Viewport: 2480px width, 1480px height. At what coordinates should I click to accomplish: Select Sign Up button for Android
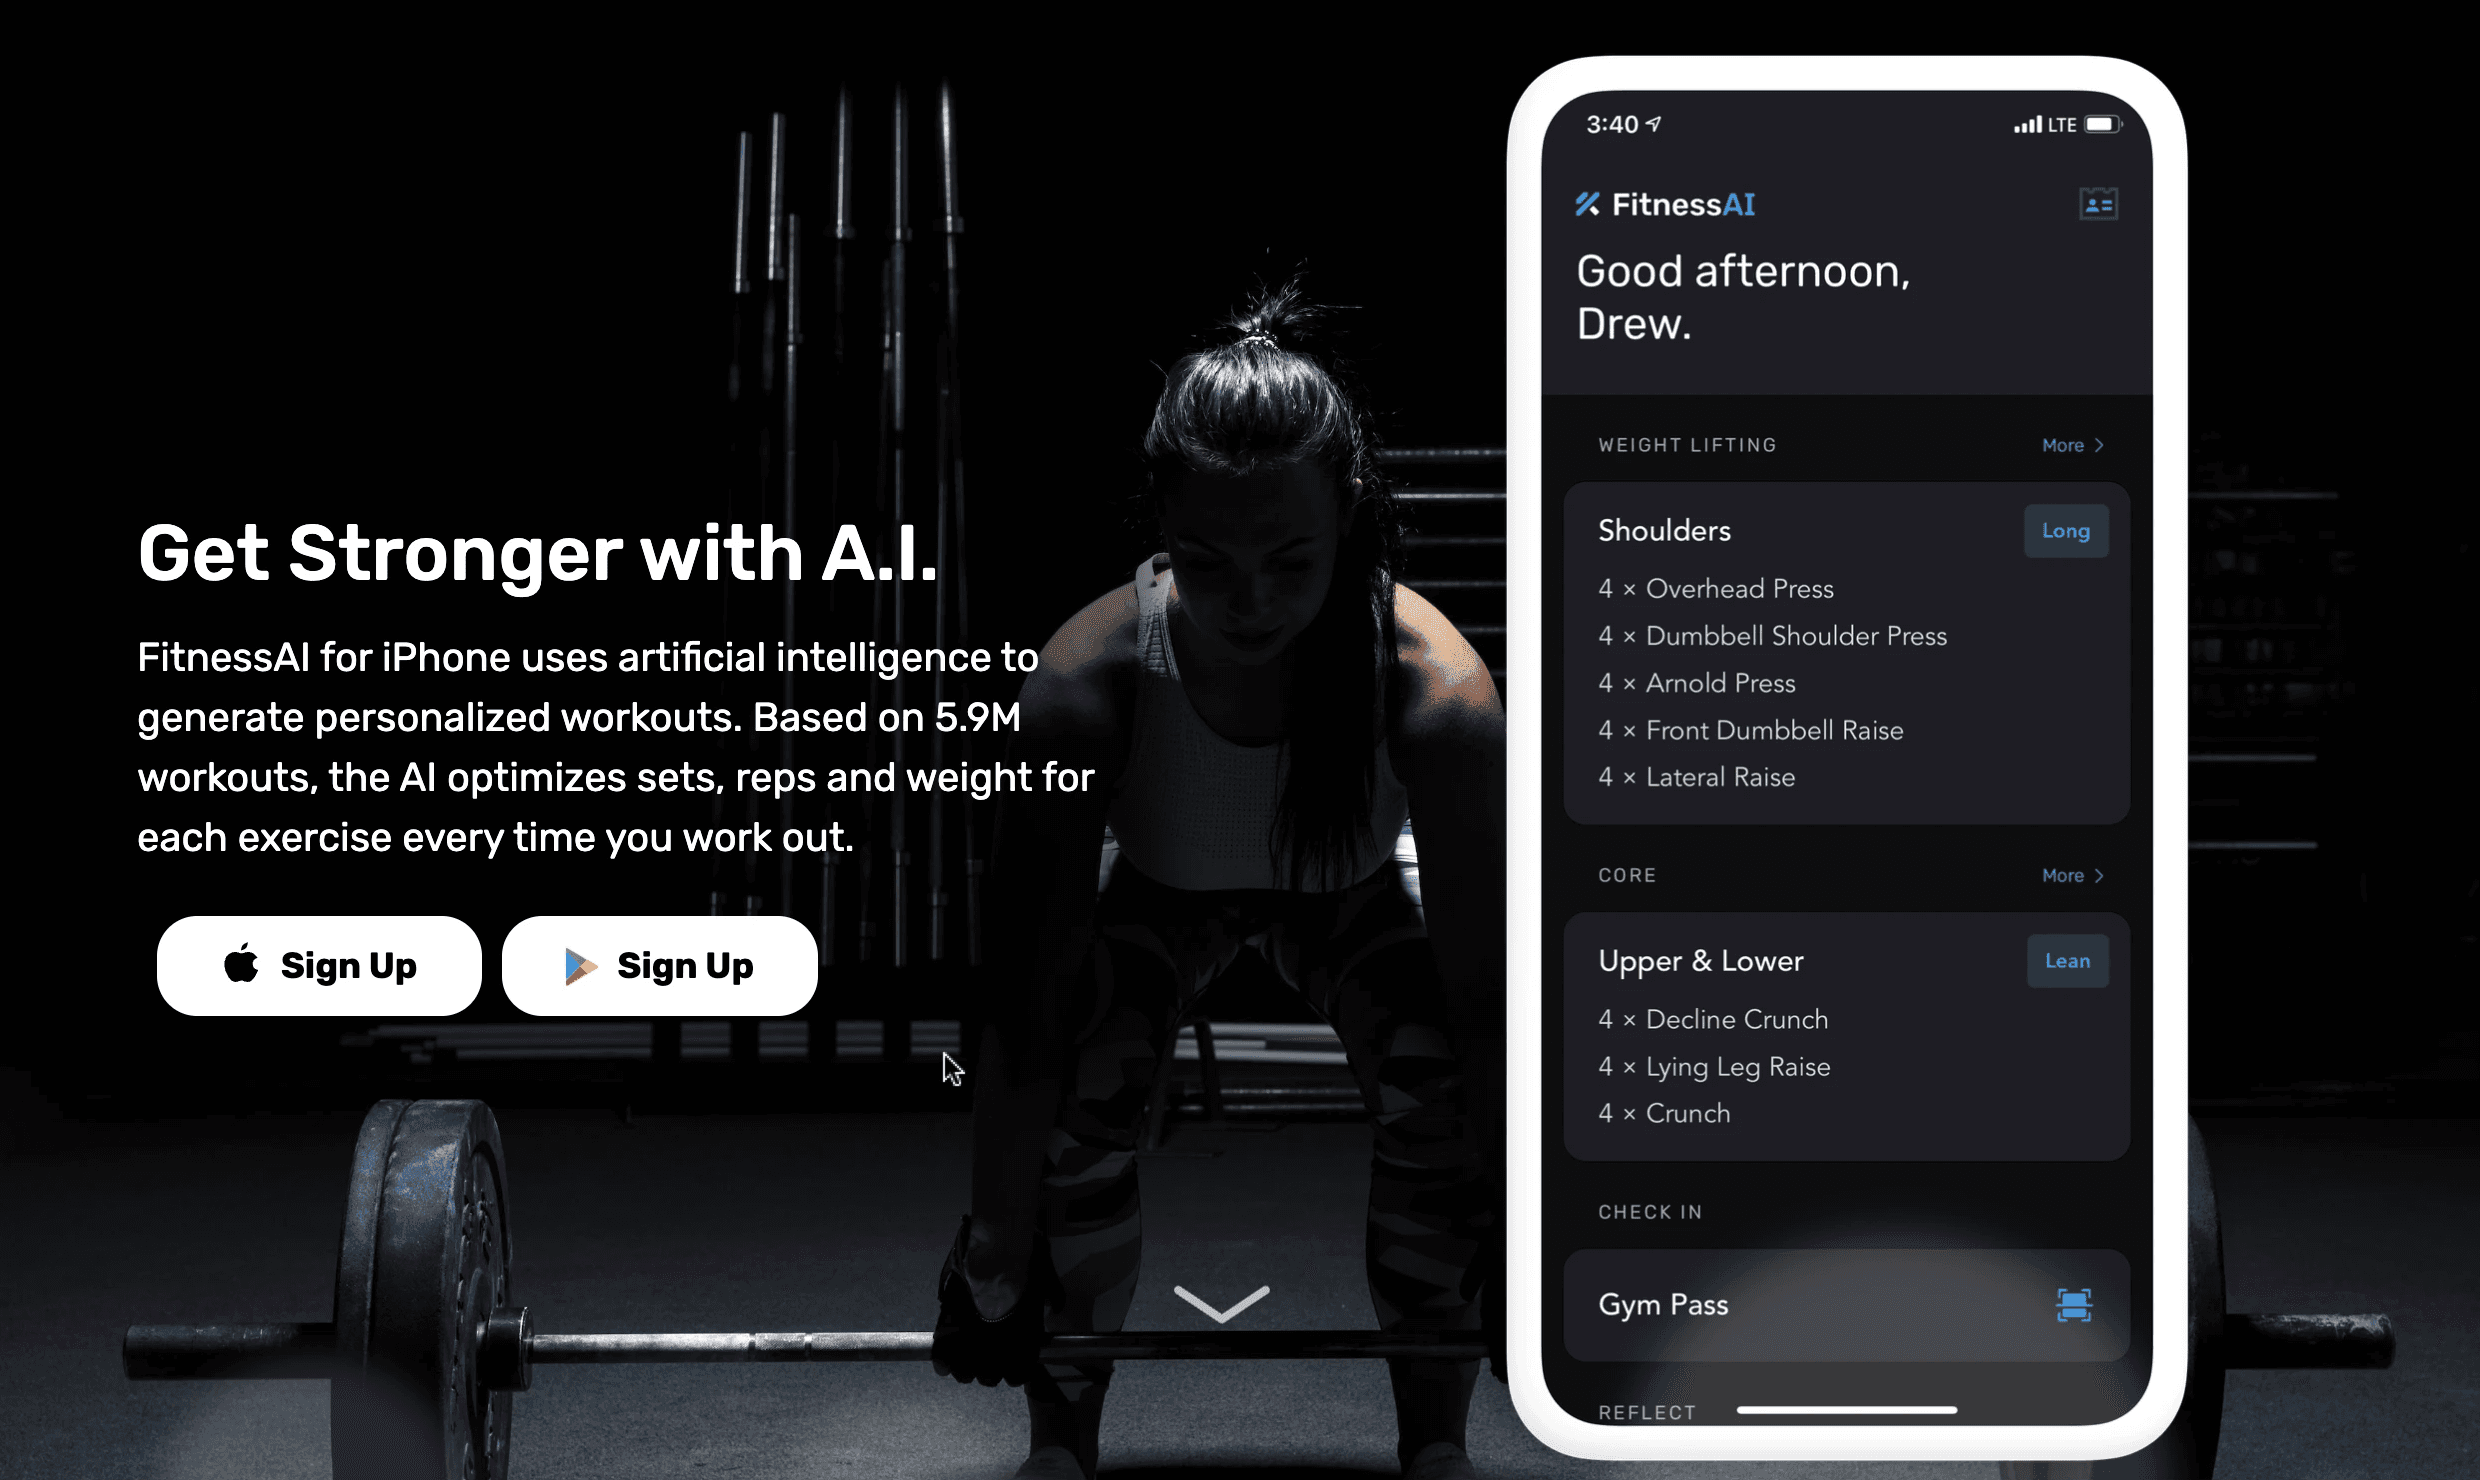pos(657,964)
